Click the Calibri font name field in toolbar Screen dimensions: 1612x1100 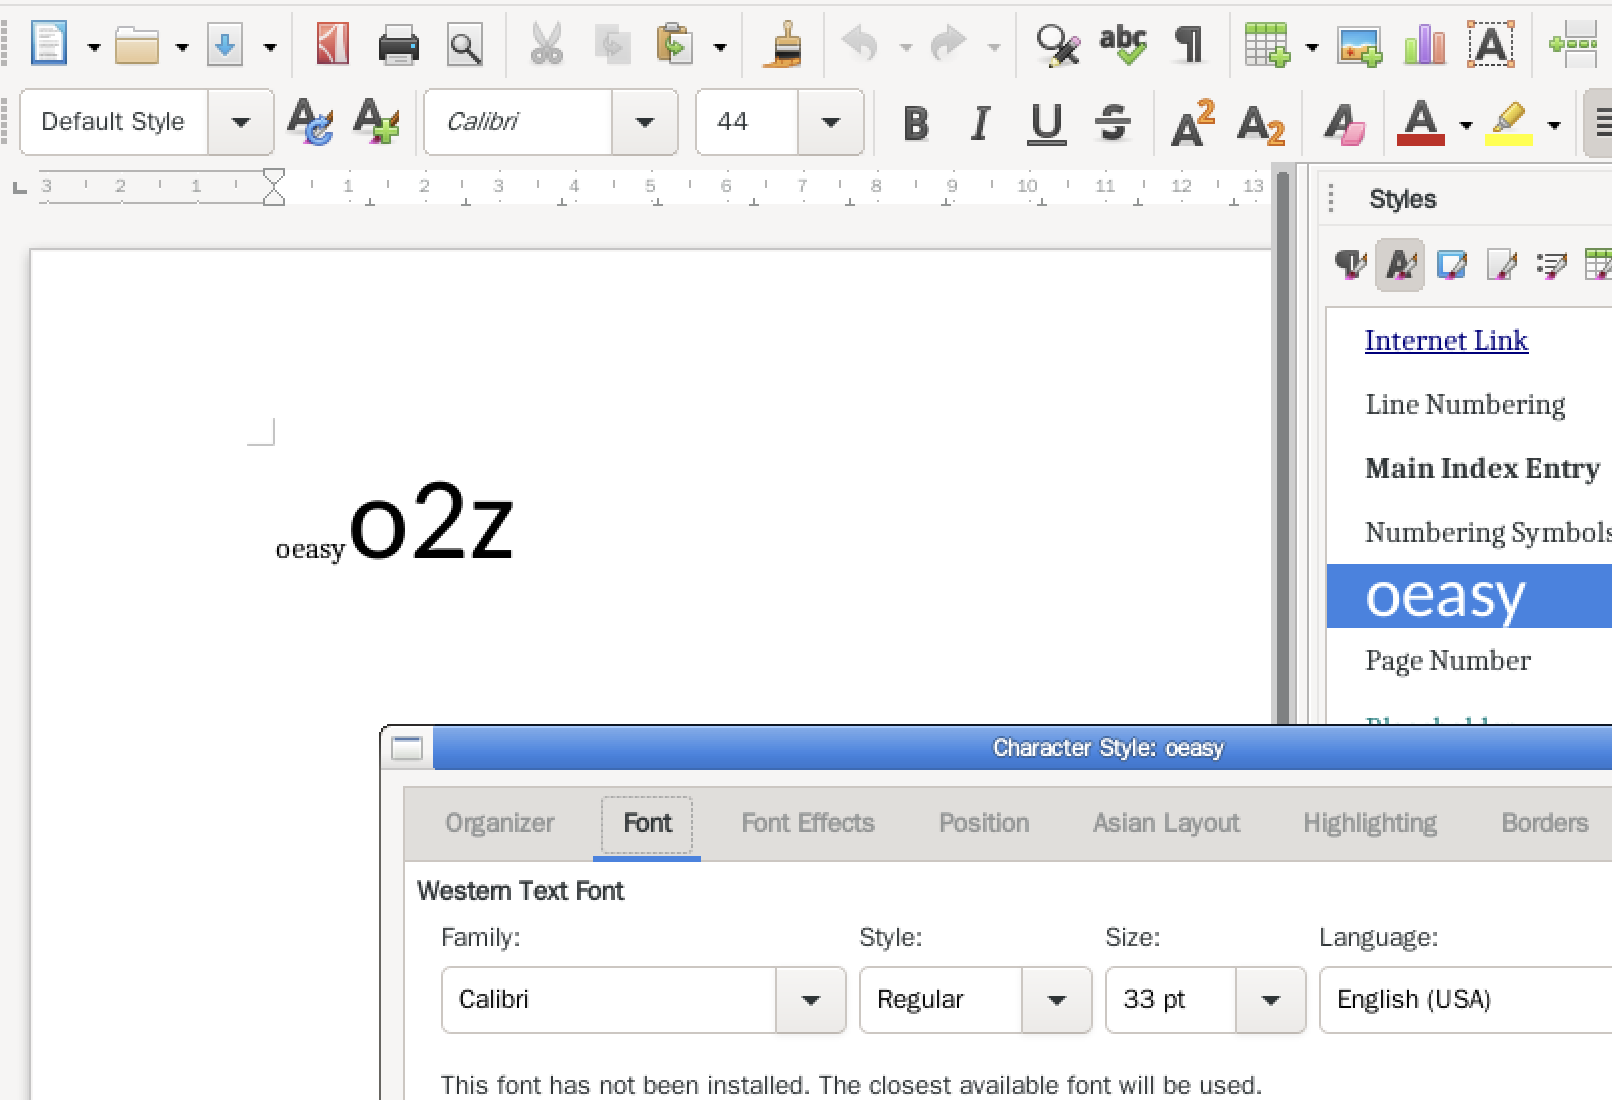[x=518, y=122]
